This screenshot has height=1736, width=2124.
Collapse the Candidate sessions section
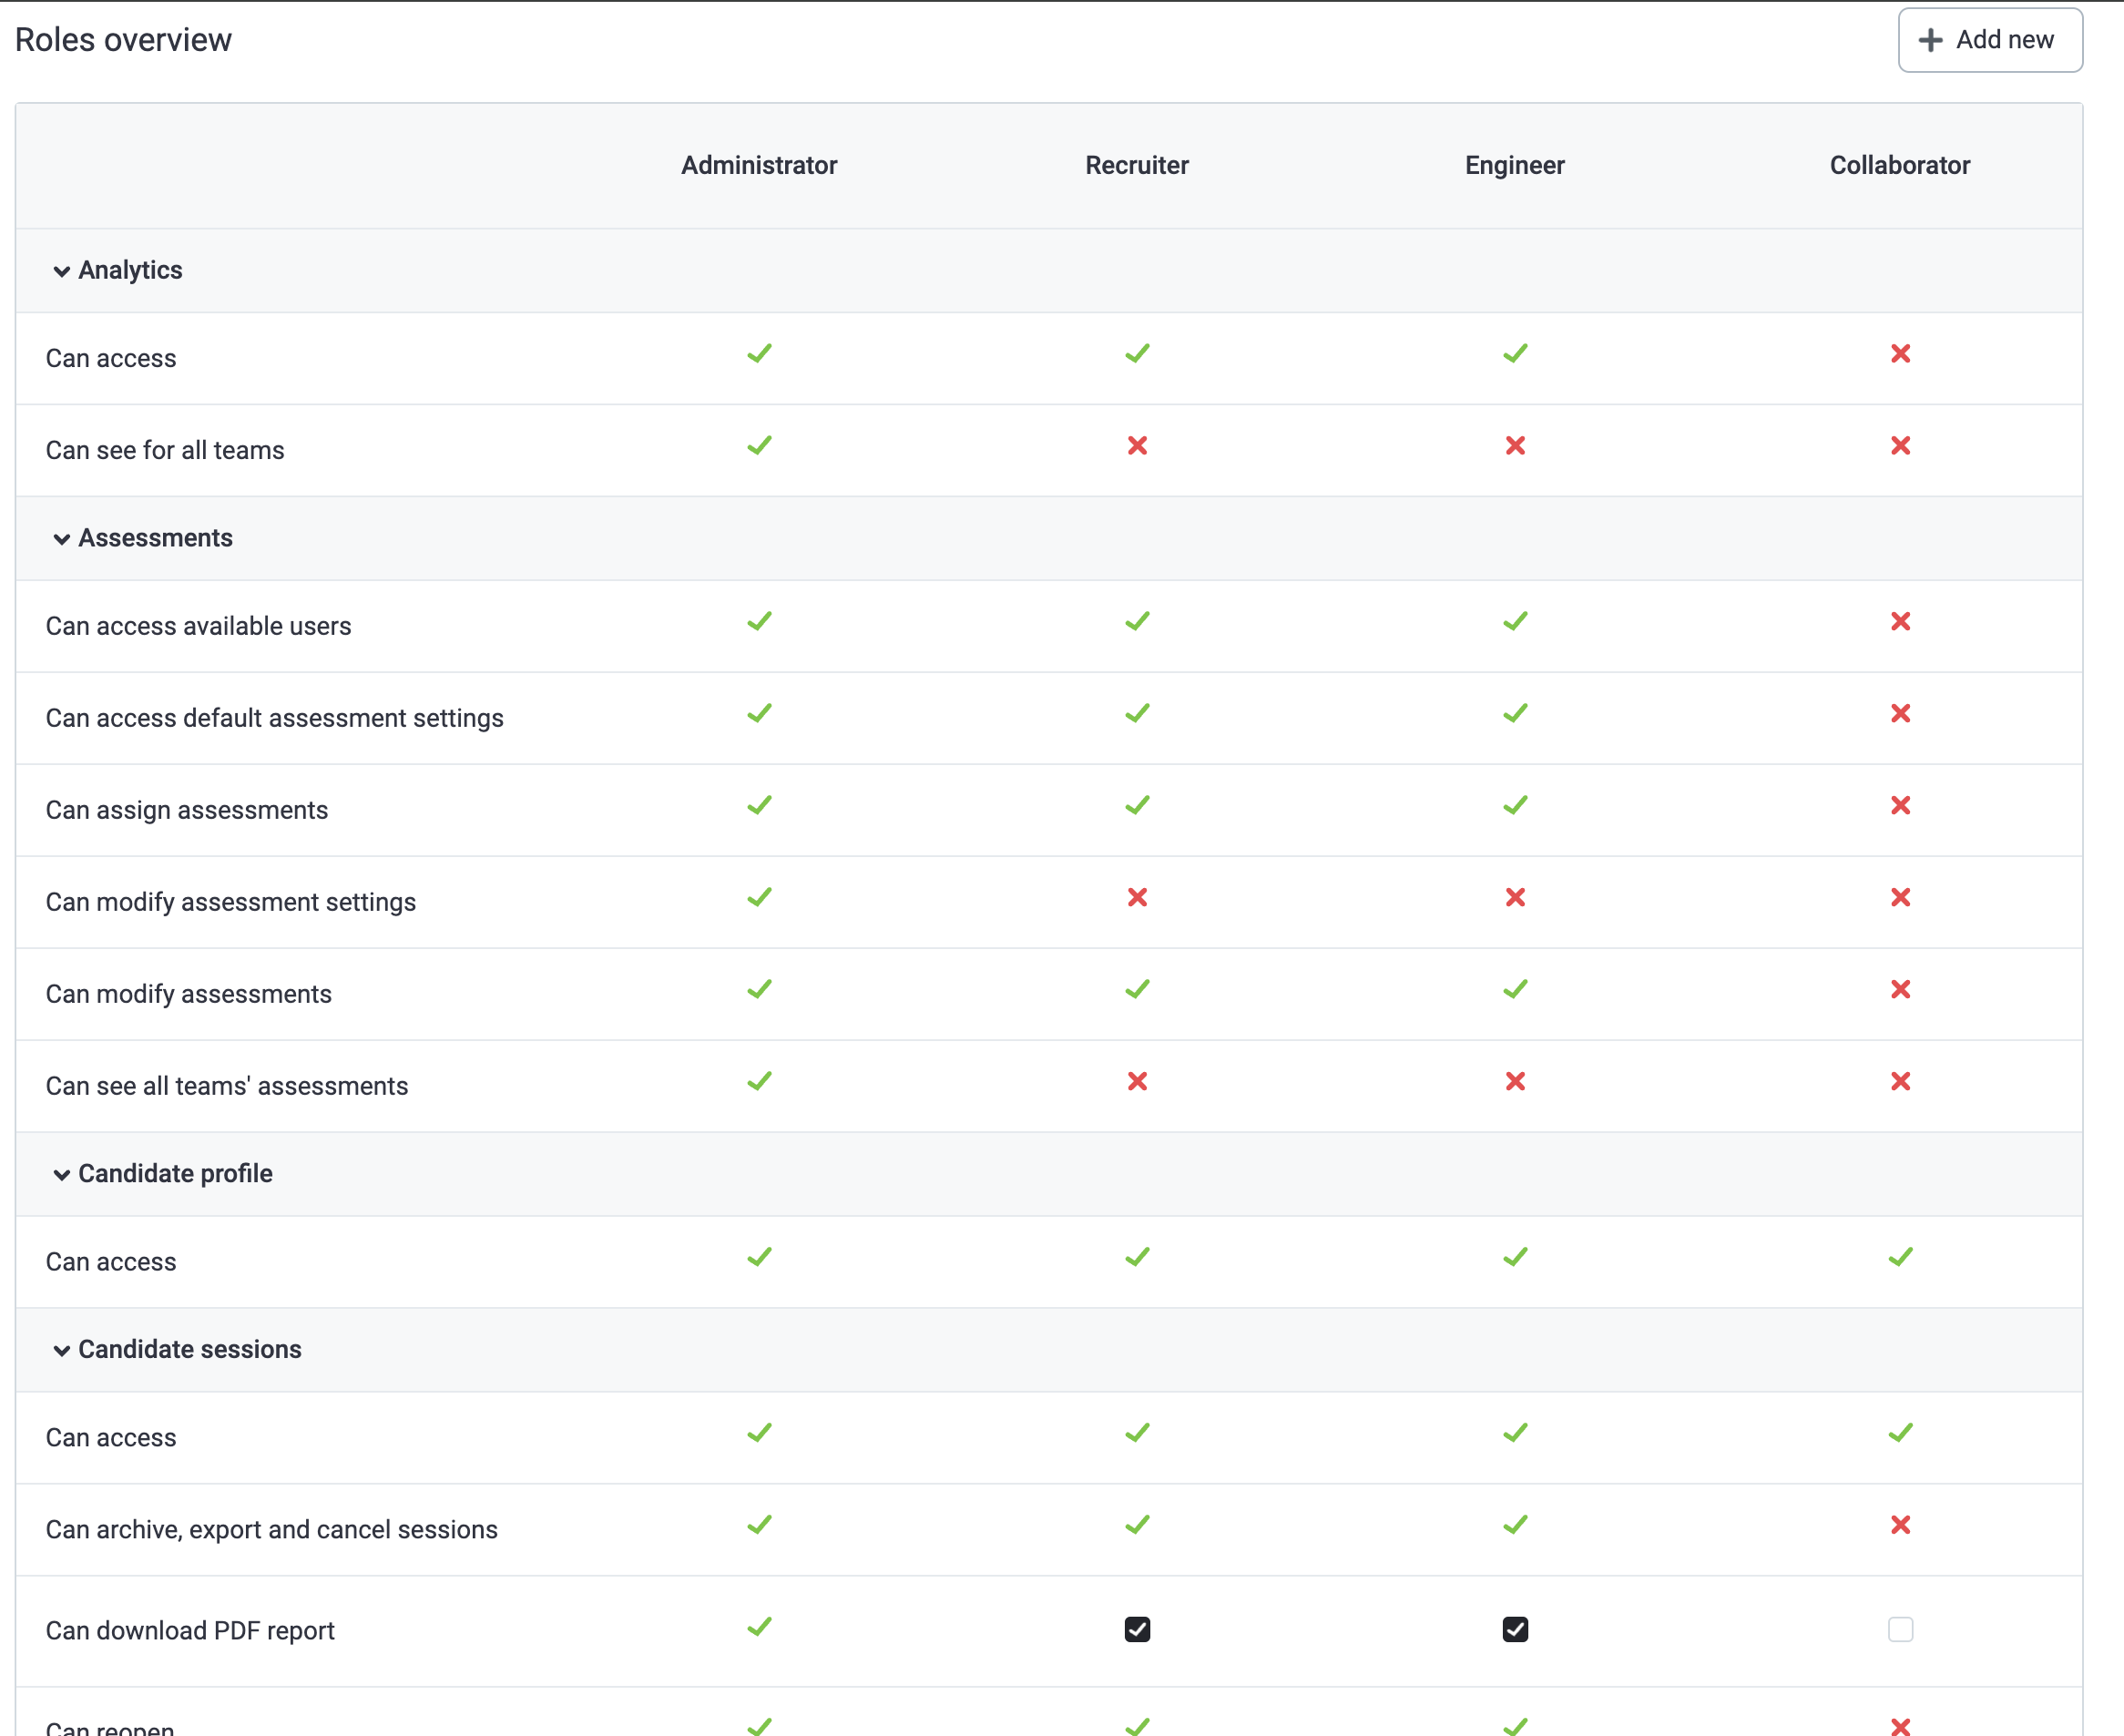click(x=62, y=1350)
